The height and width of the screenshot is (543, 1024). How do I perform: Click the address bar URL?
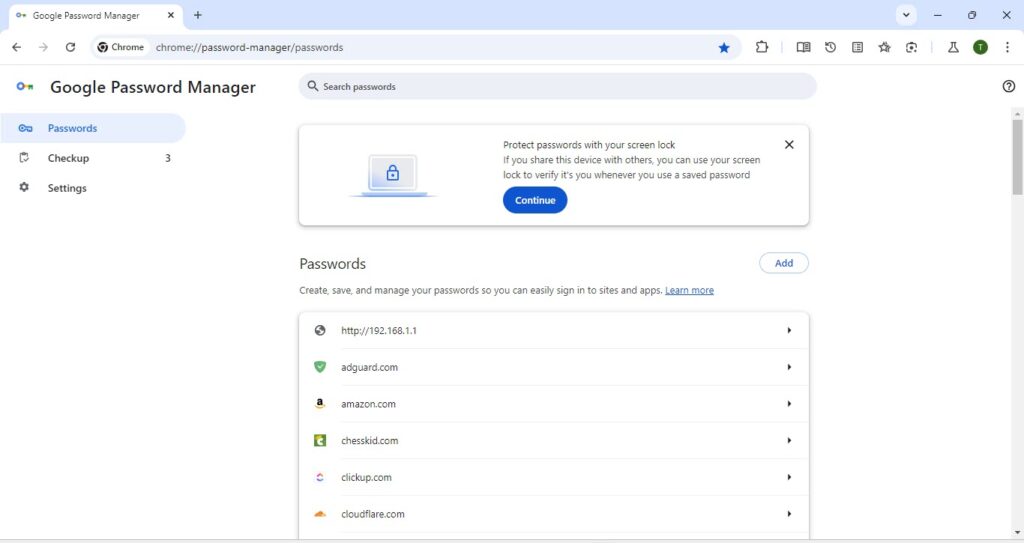pos(249,47)
